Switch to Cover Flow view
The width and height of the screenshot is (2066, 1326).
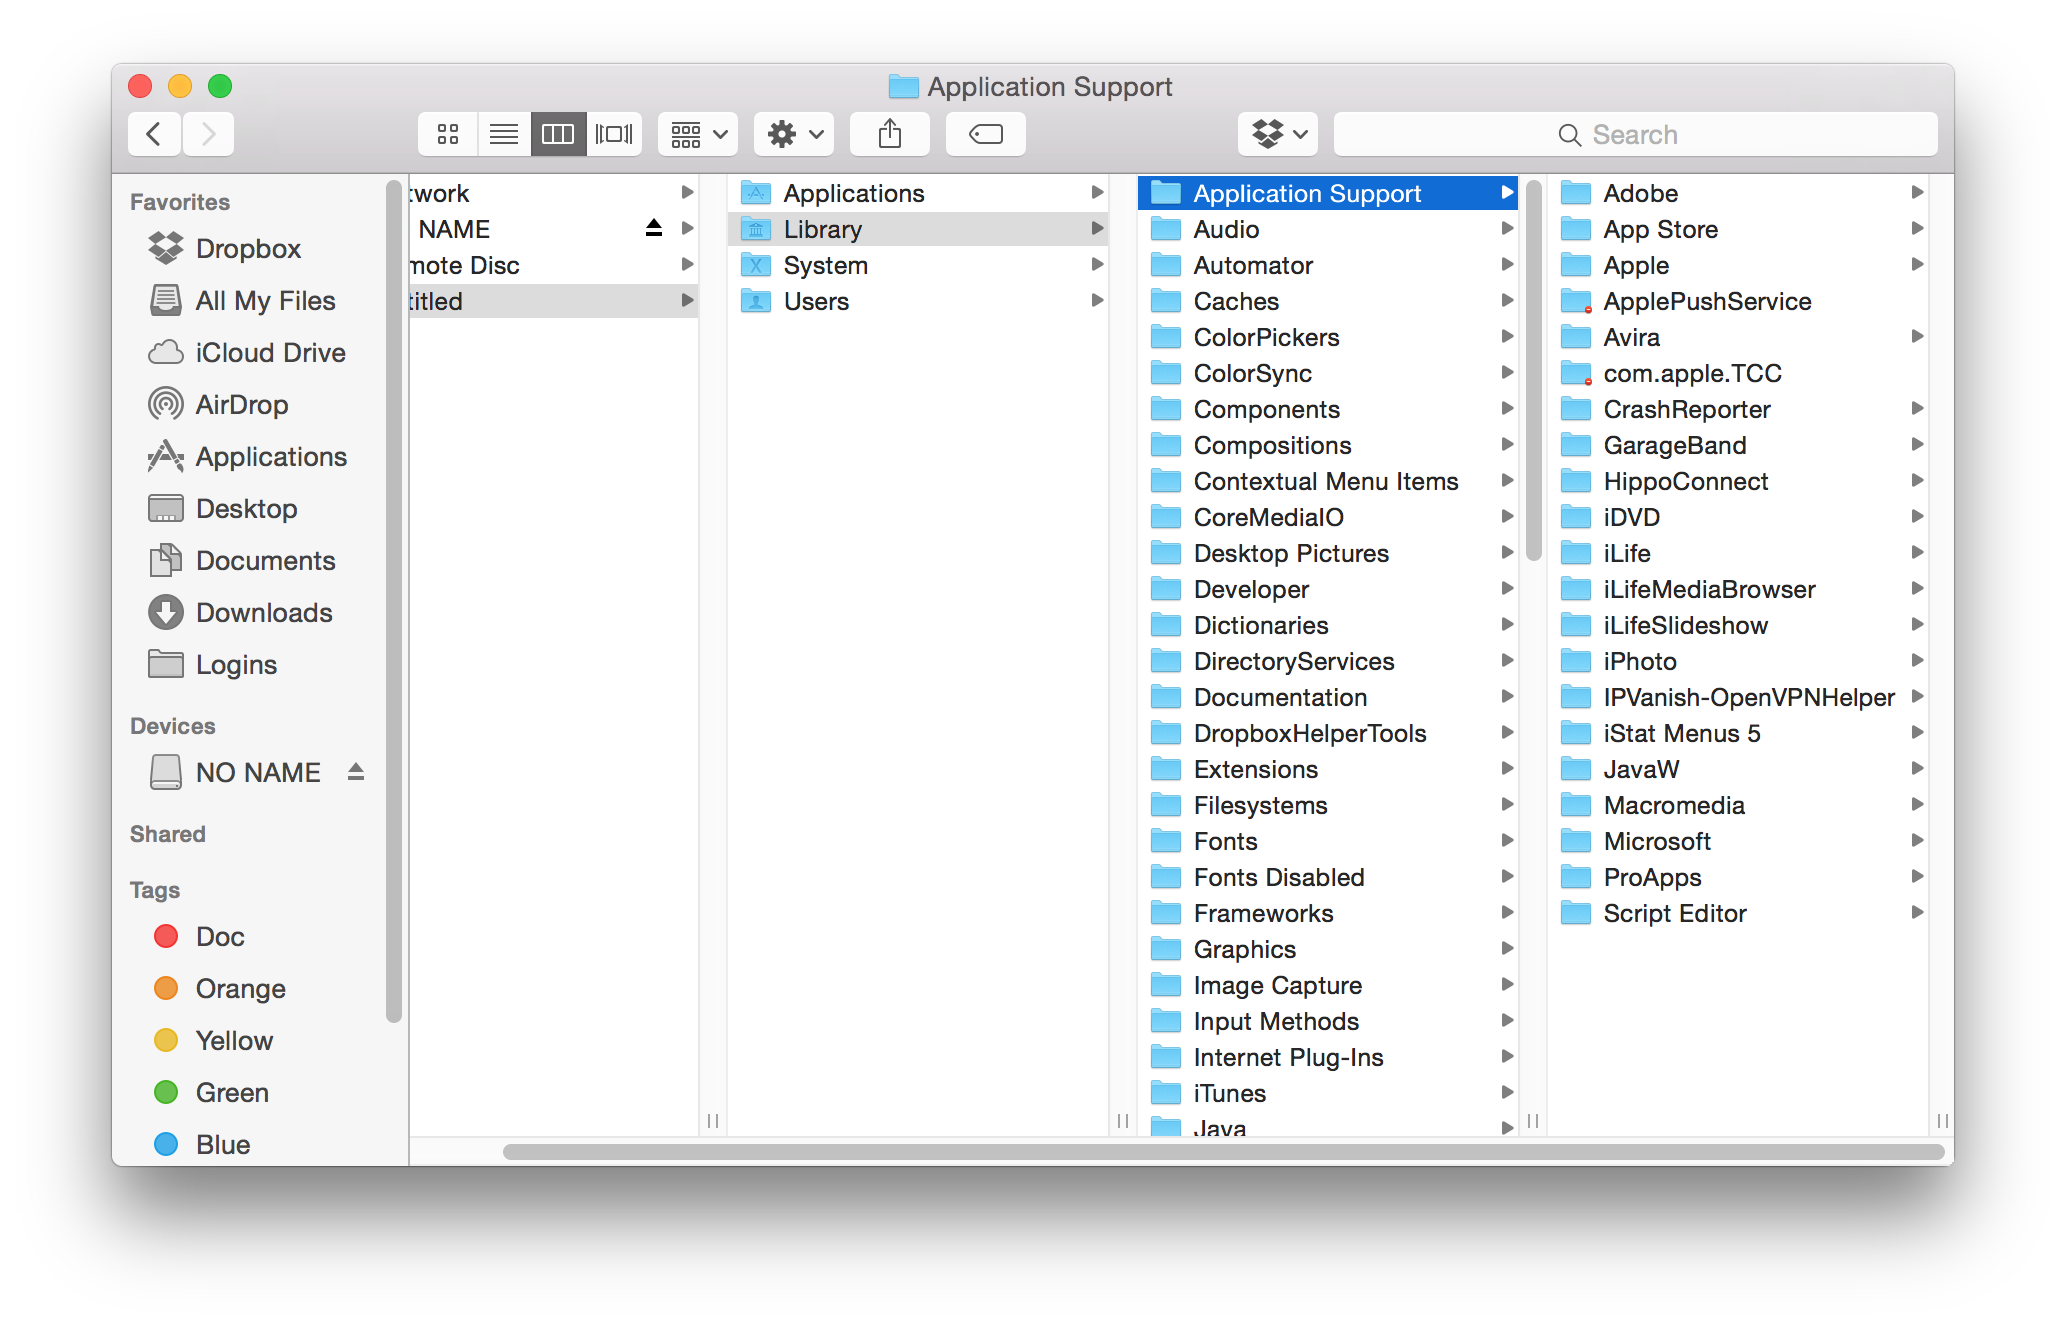tap(614, 134)
